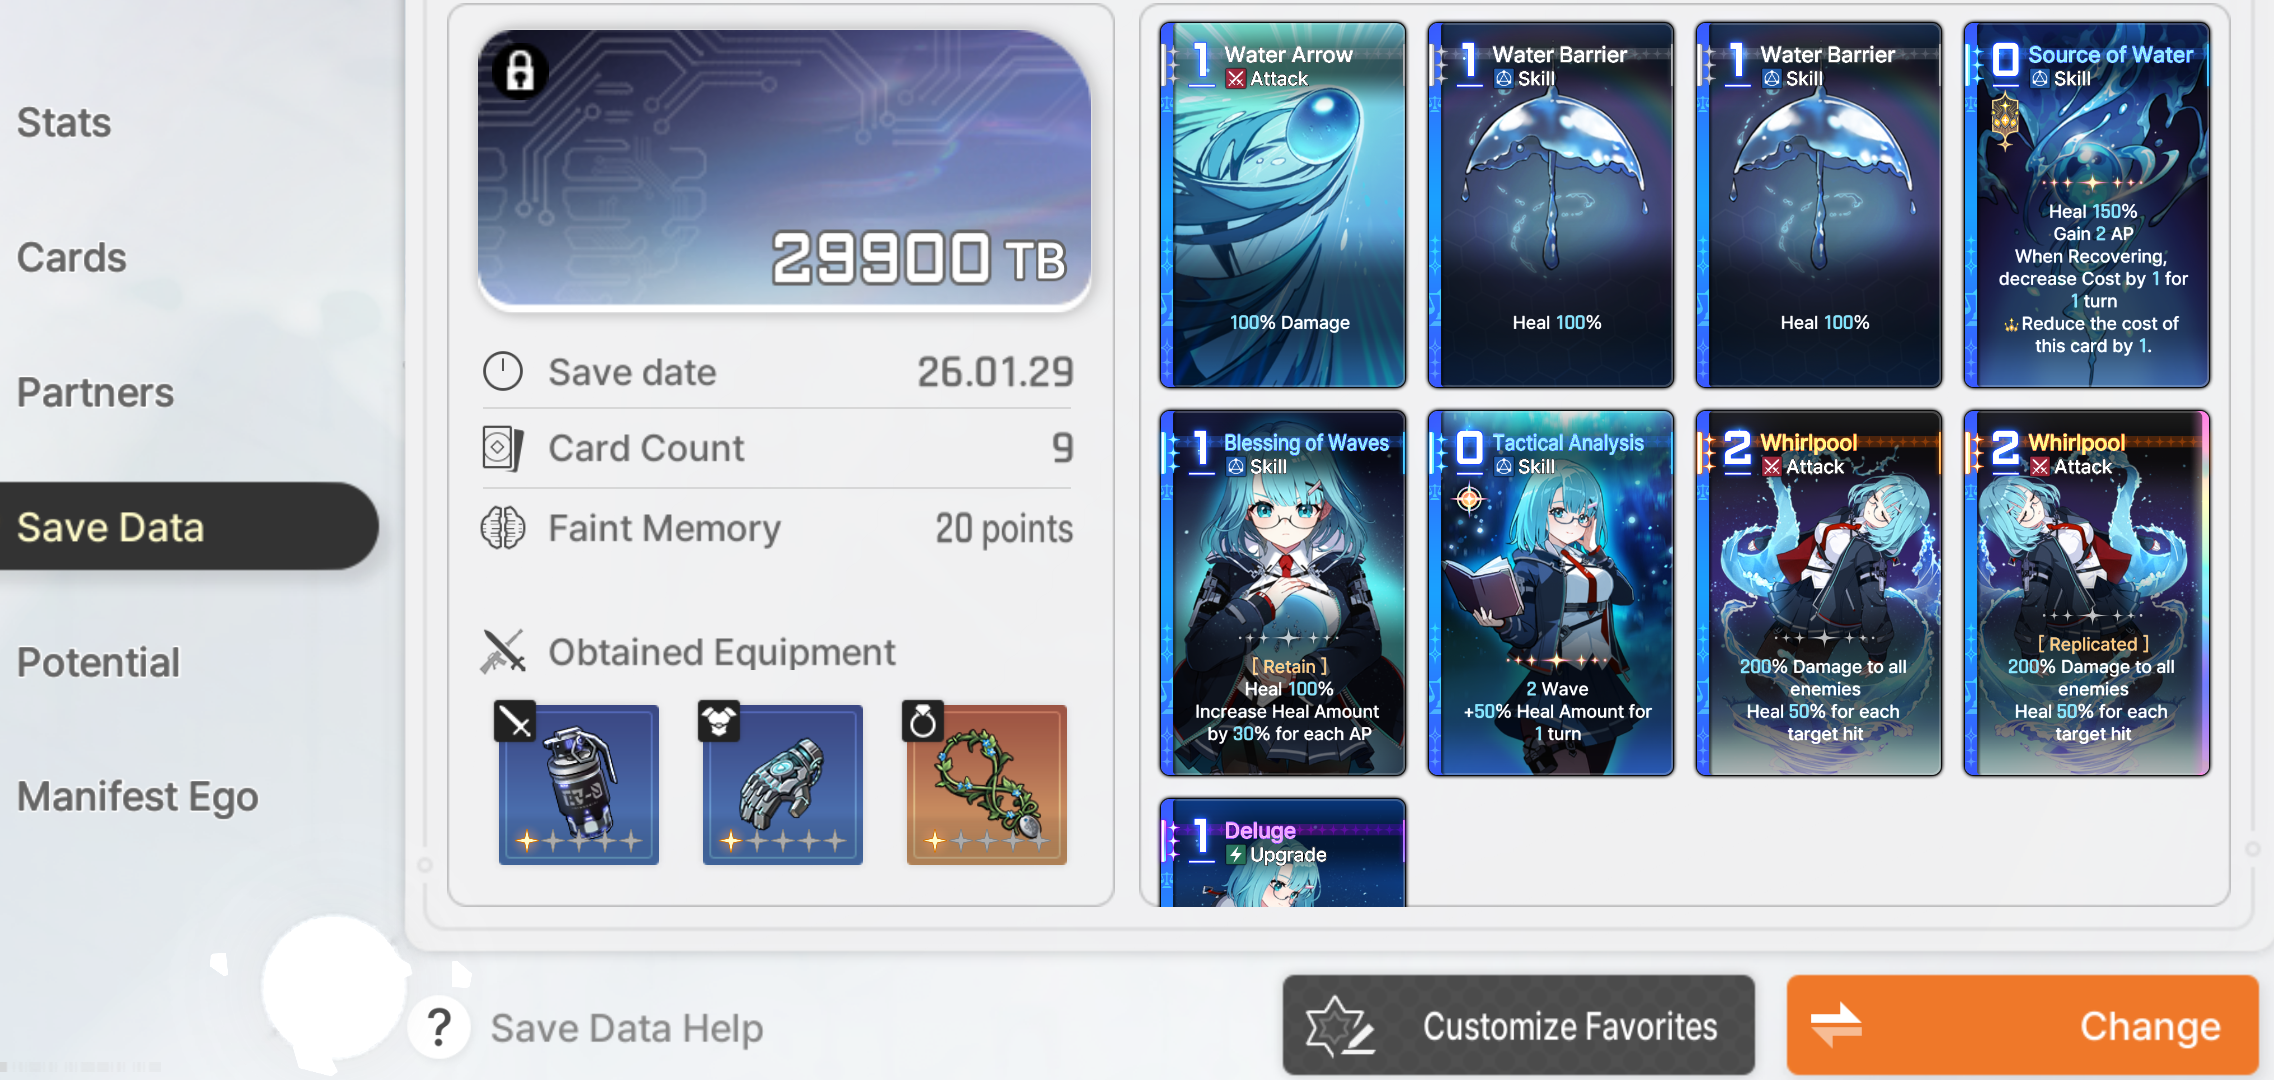Go to the Potential tab
The height and width of the screenshot is (1080, 2274).
pos(98,662)
